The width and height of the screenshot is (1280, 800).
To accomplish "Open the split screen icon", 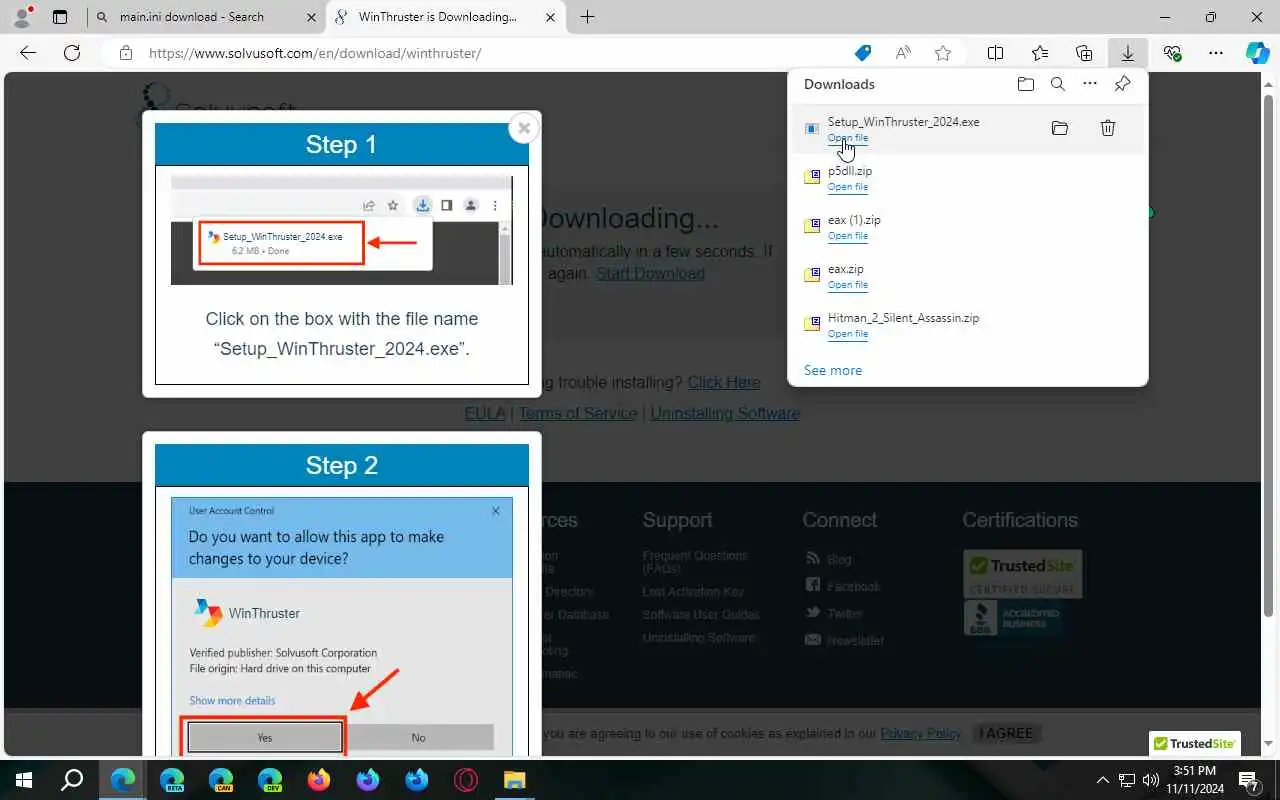I will coord(996,53).
